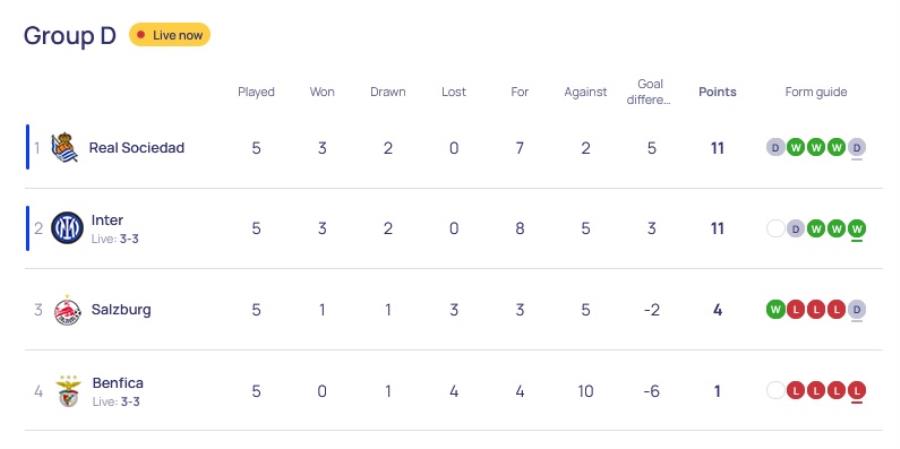Click the Inter club crest
900x449 pixels.
coord(67,228)
